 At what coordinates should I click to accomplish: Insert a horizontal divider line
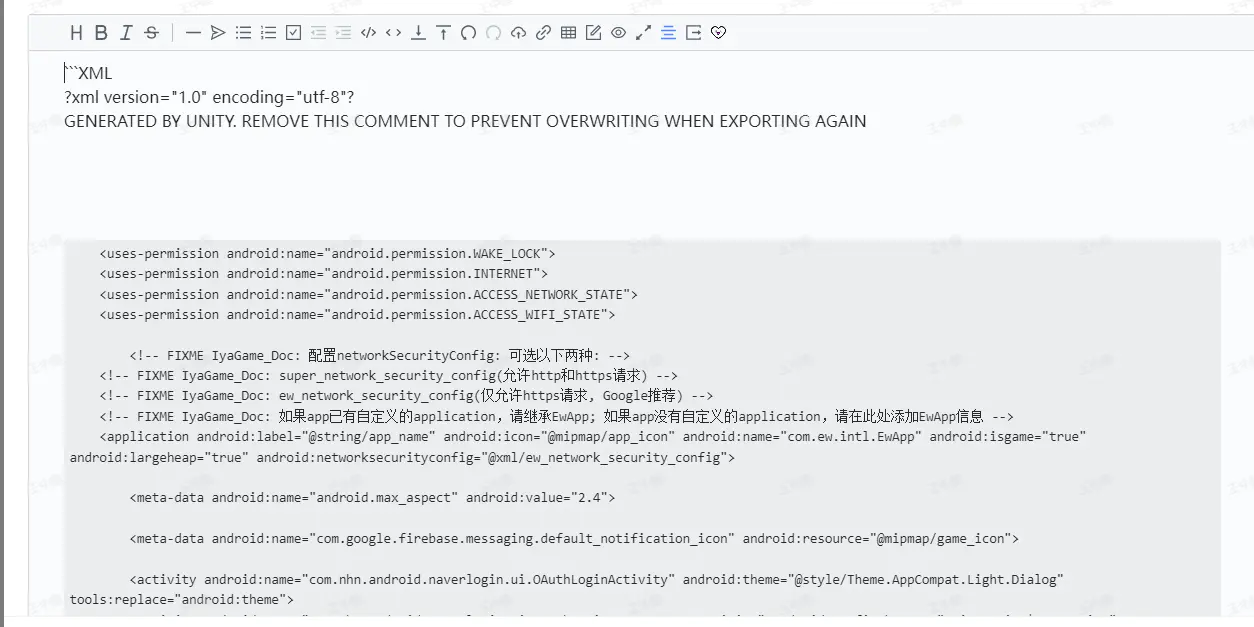click(x=193, y=33)
